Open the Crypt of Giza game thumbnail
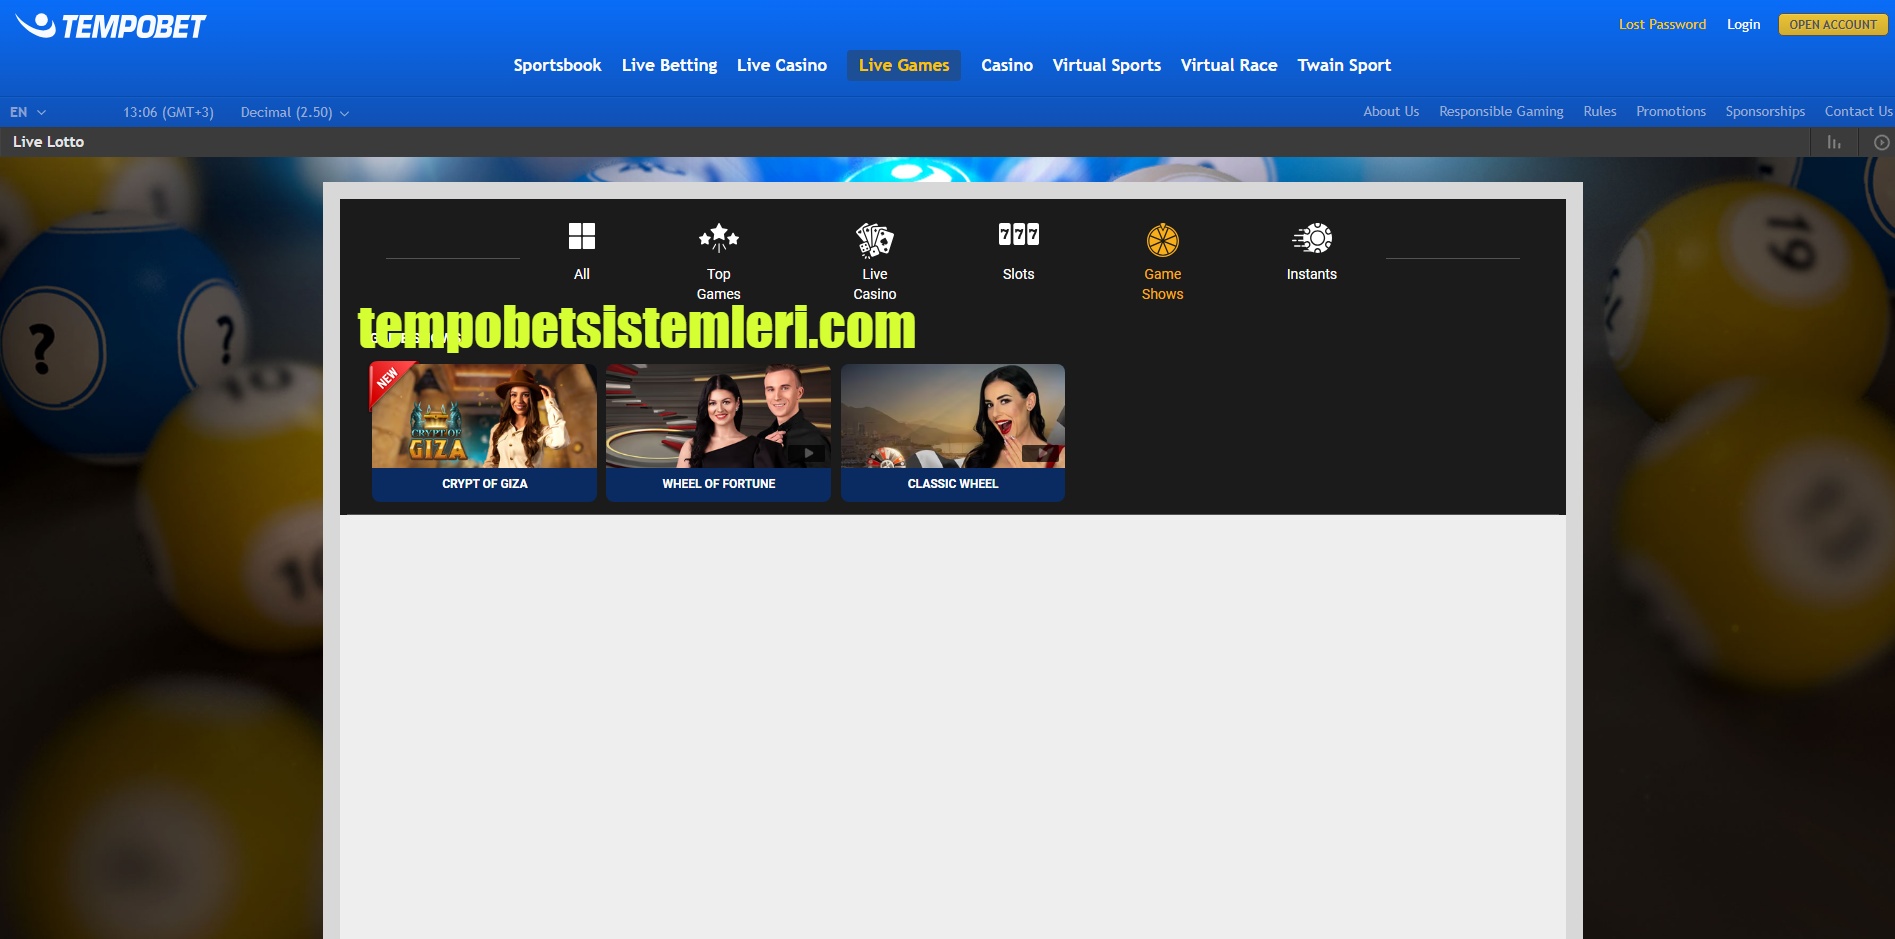This screenshot has height=939, width=1895. click(x=485, y=416)
